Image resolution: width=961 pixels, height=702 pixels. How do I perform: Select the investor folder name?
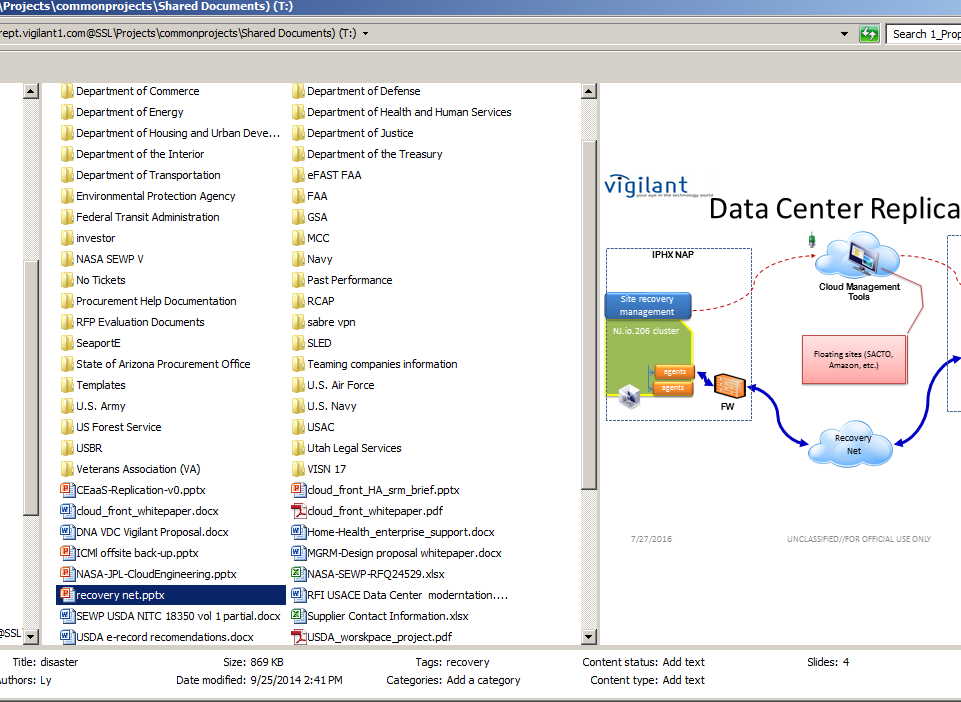(x=96, y=238)
